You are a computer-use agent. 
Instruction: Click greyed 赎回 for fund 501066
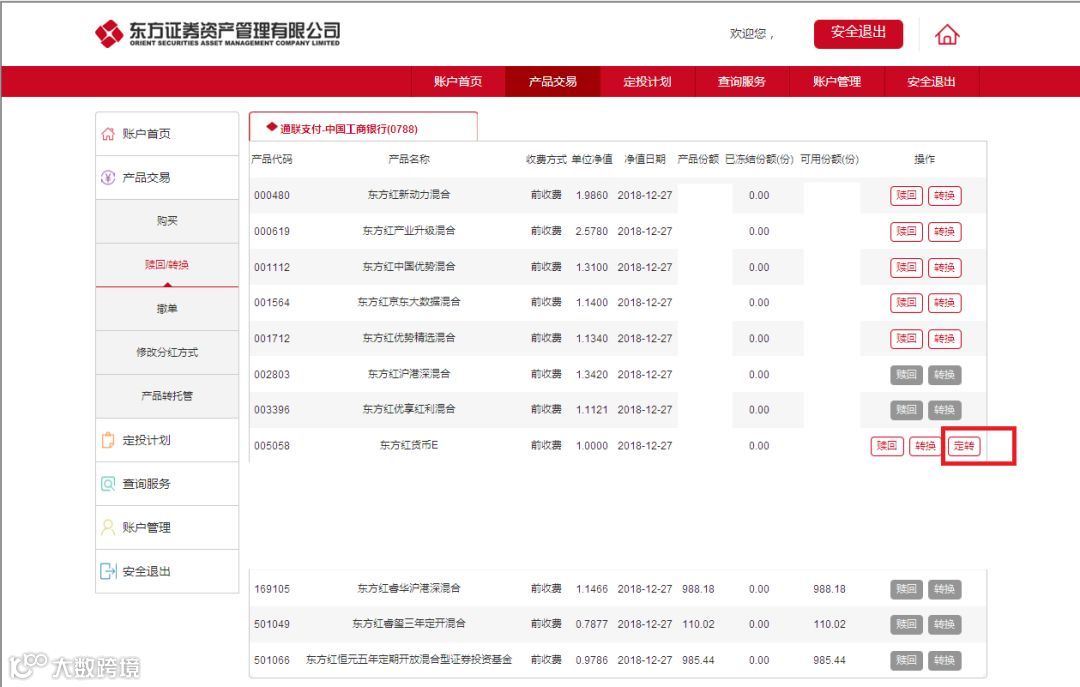coord(906,660)
